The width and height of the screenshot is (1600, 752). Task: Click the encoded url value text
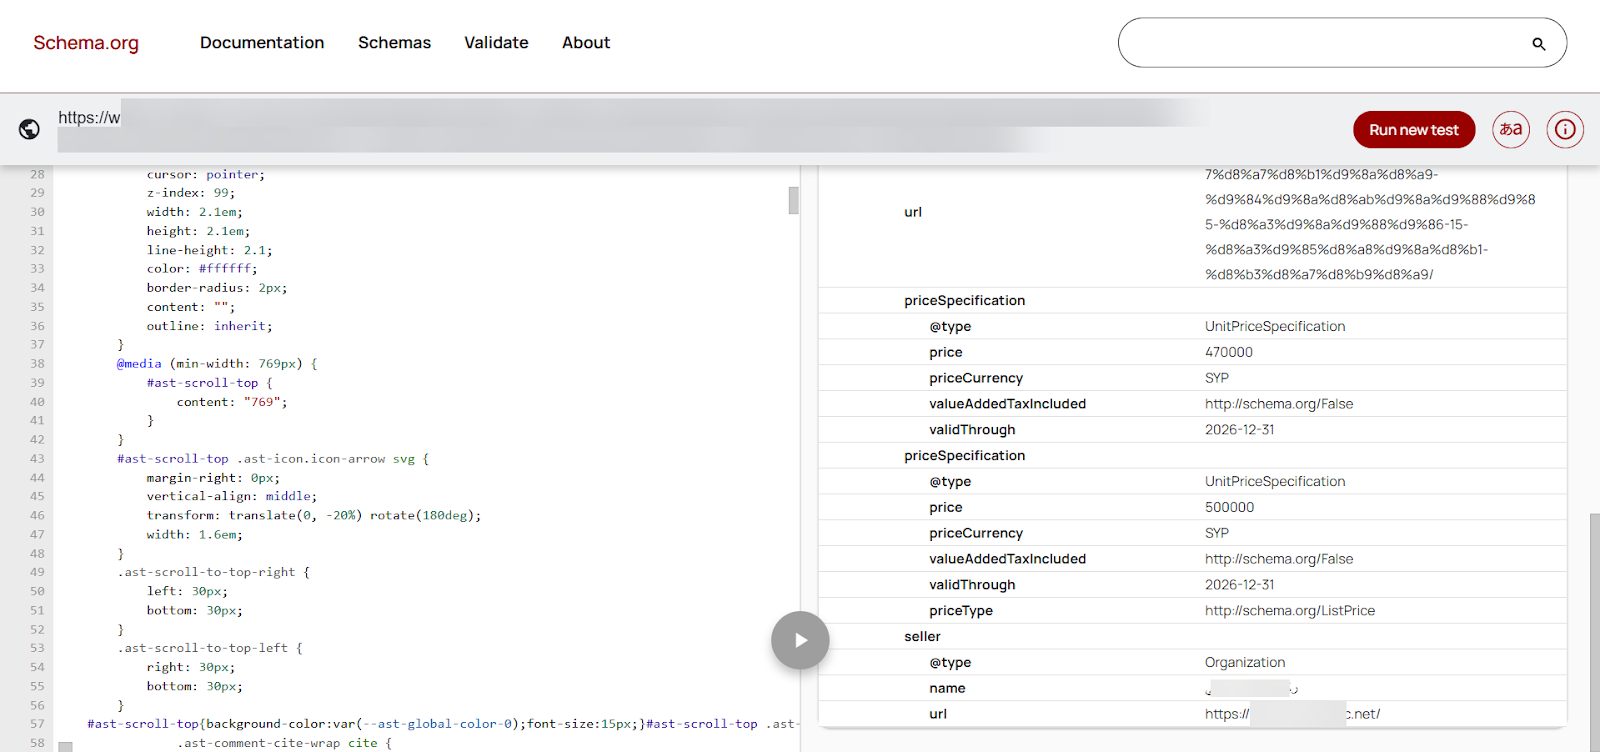pyautogui.click(x=1370, y=224)
